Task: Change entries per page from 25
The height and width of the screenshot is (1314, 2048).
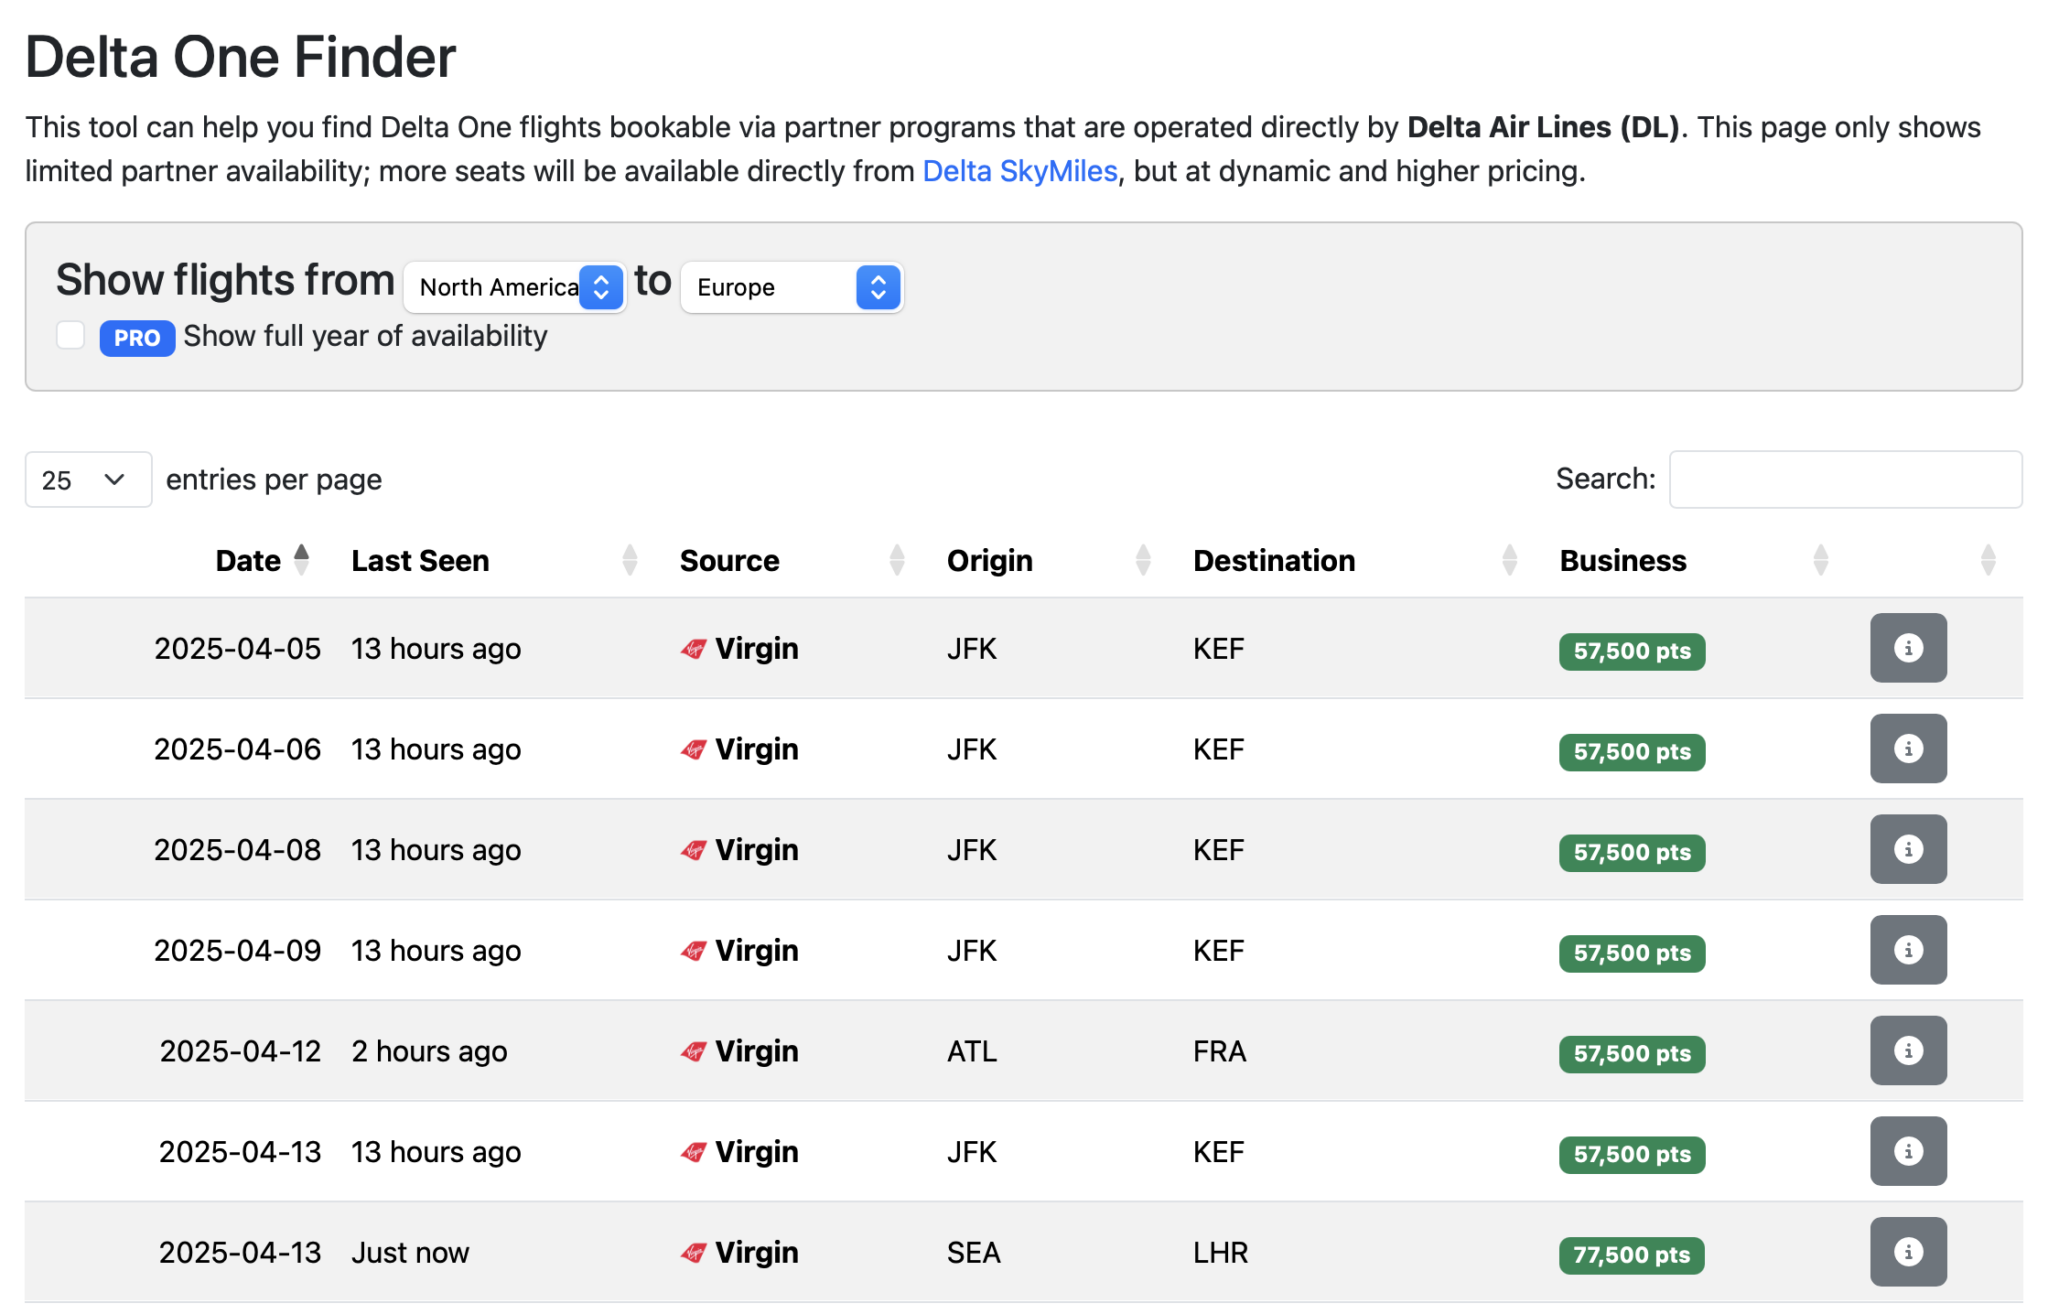Action: click(87, 480)
